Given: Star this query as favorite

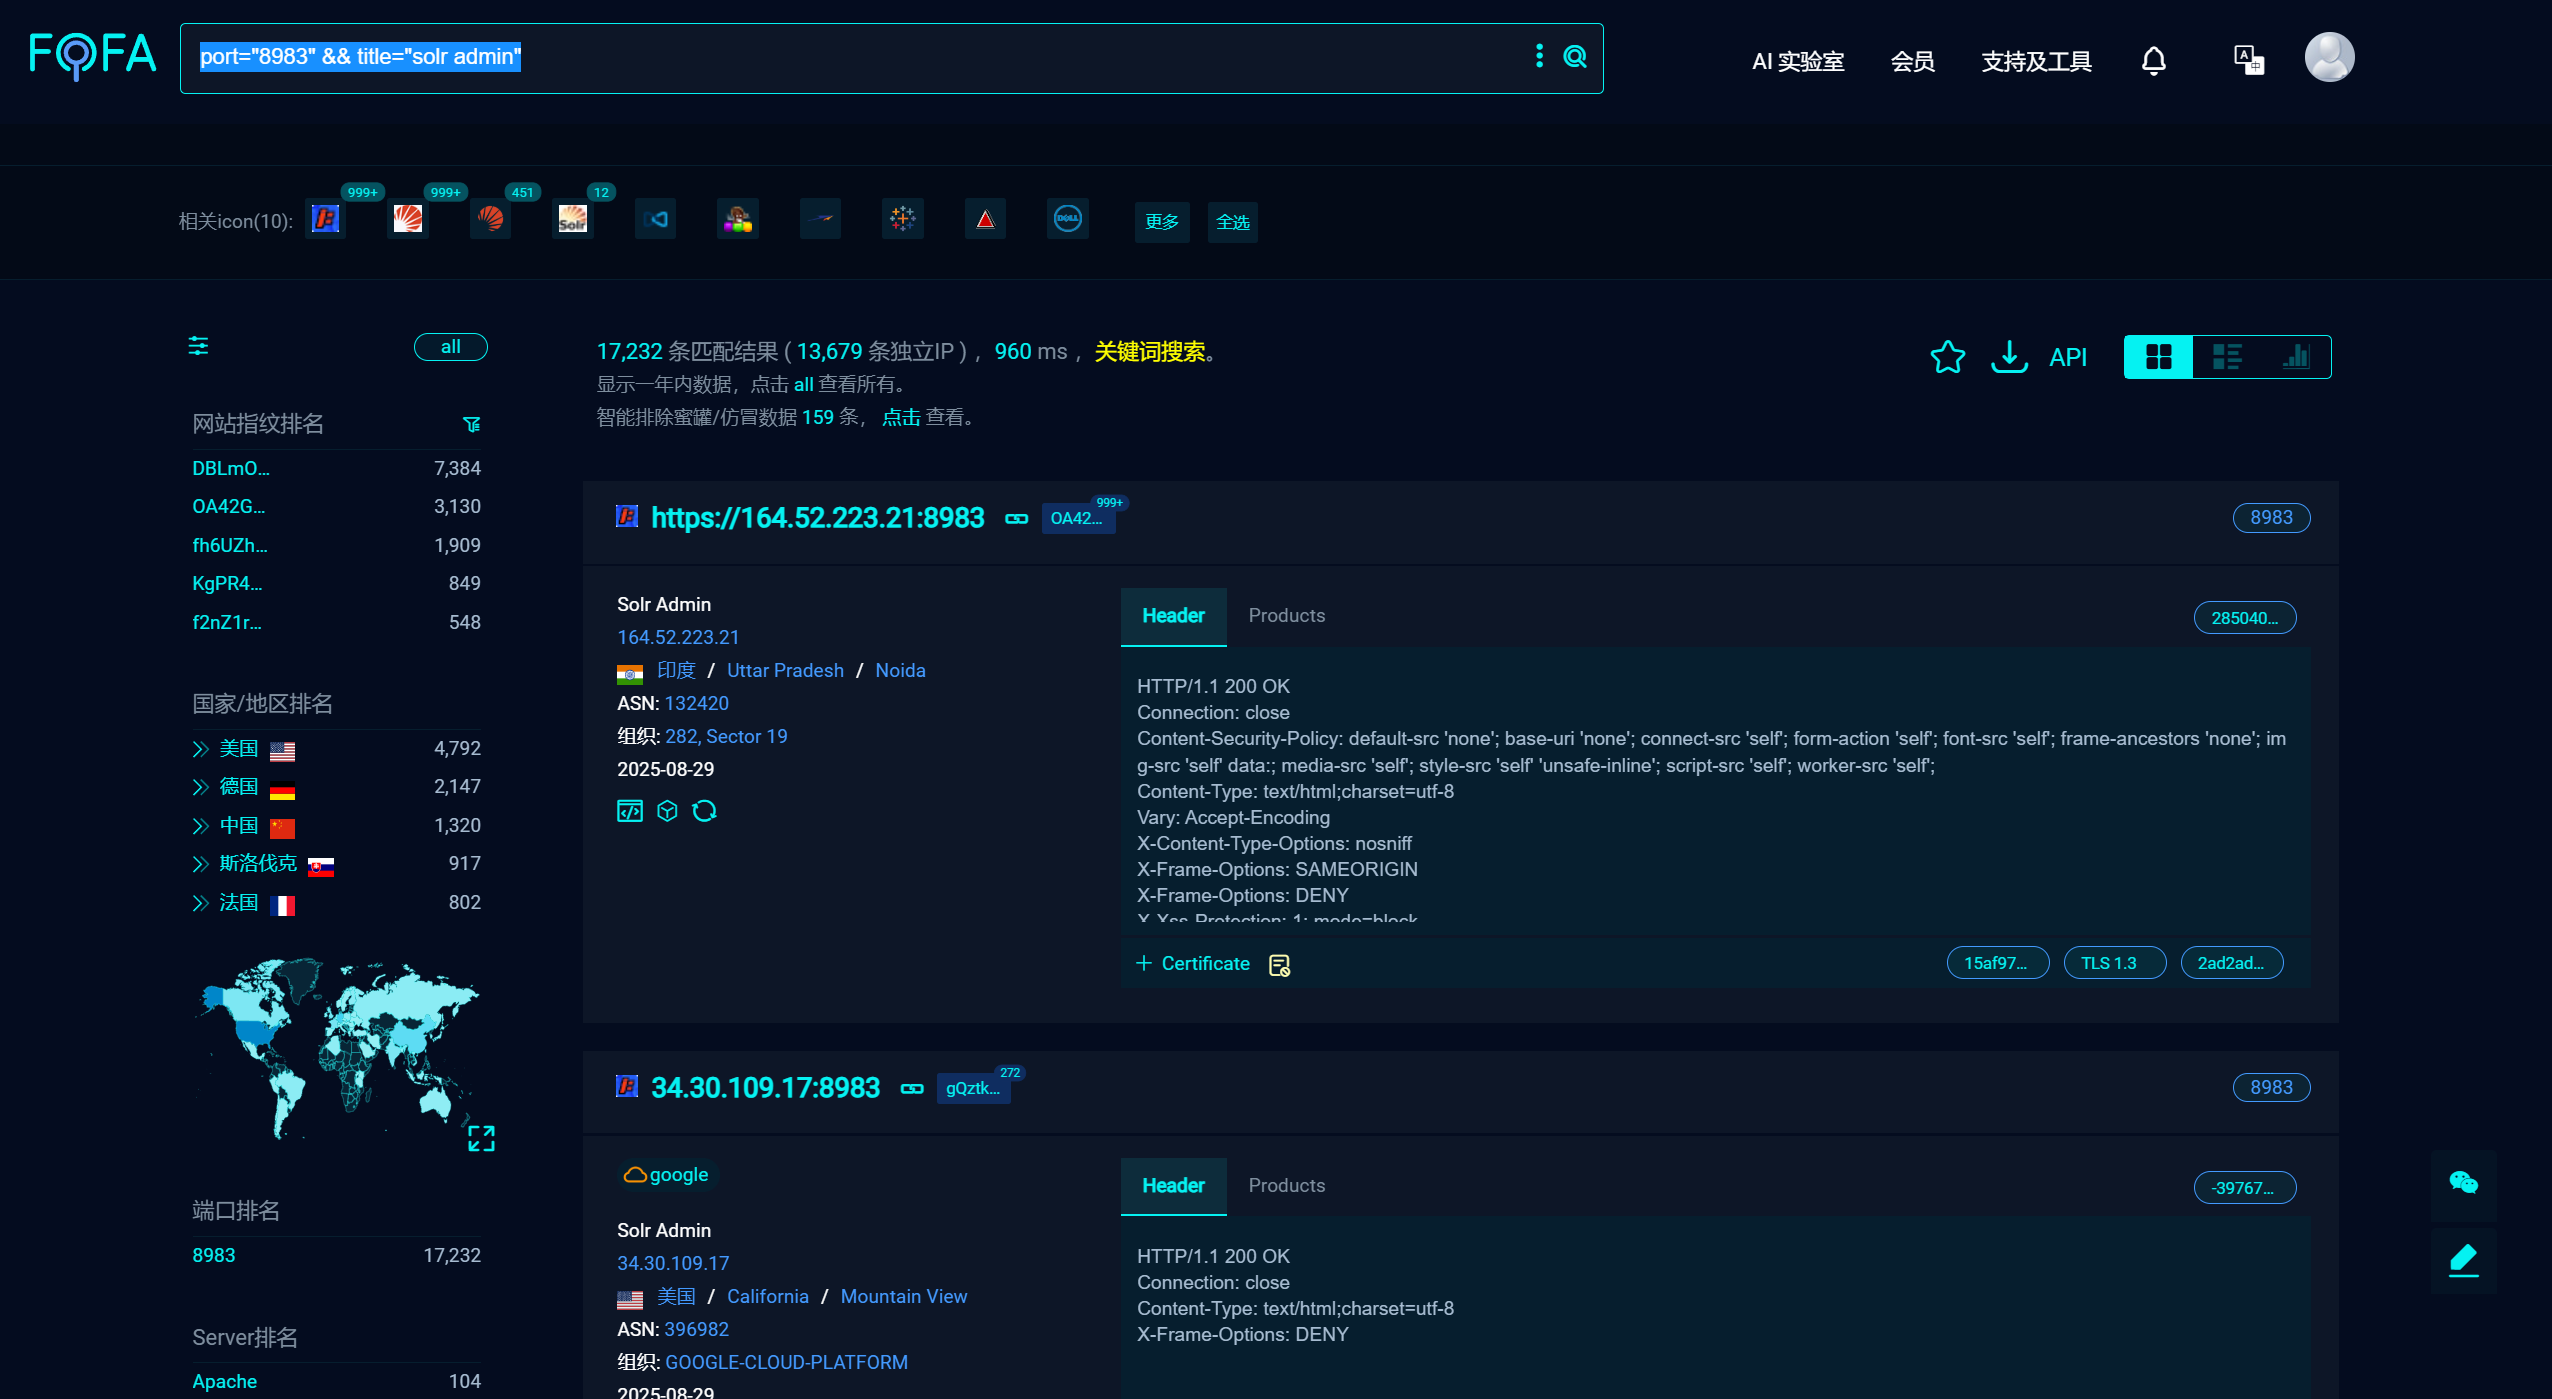Looking at the screenshot, I should point(1947,357).
